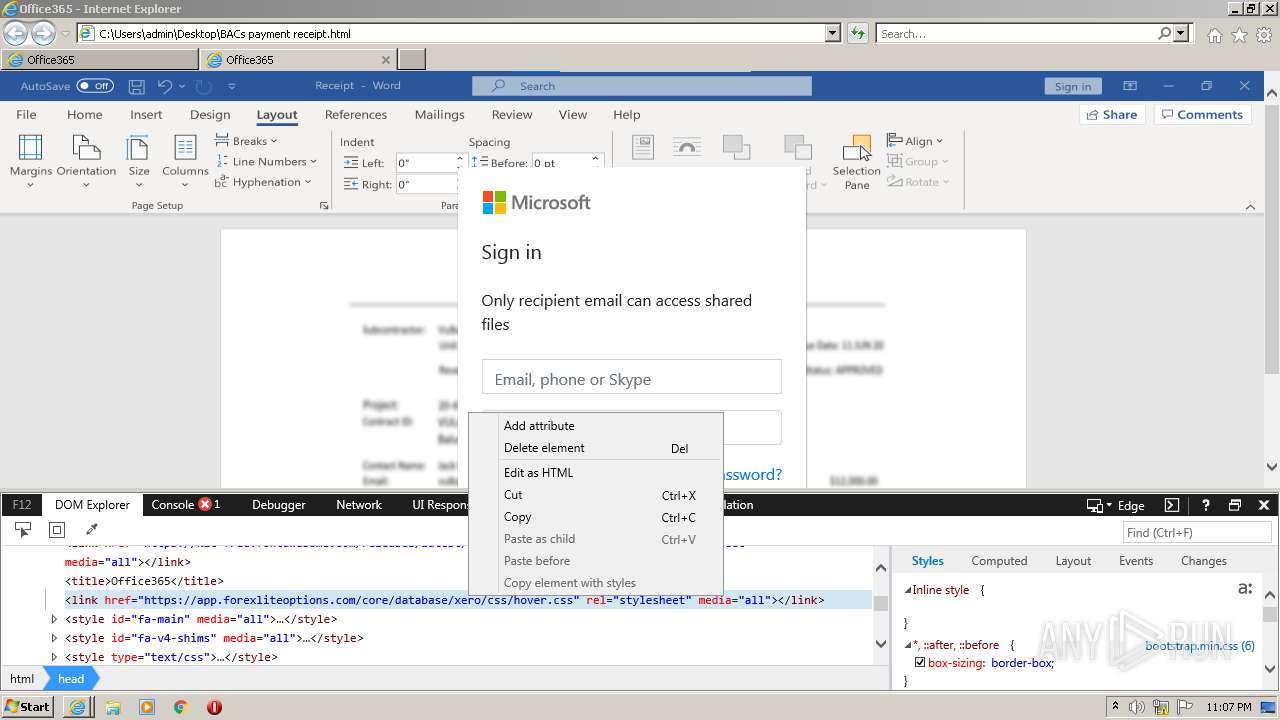Expand the style fa-main node
1280x720 pixels.
55,619
